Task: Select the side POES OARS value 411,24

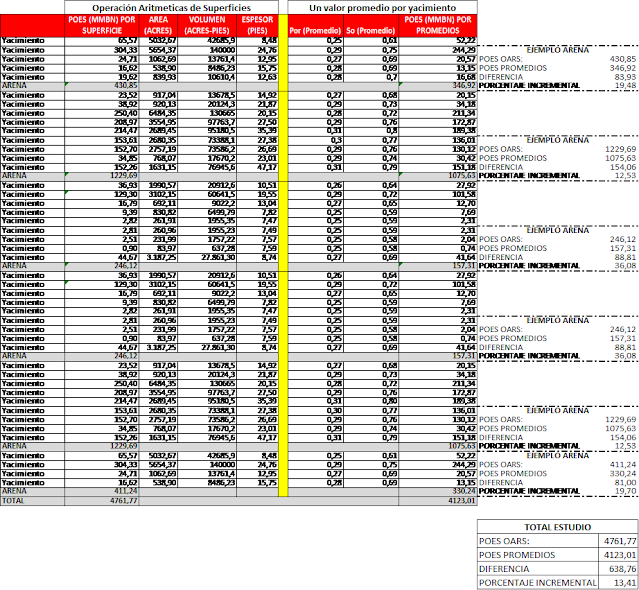Action: point(623,465)
